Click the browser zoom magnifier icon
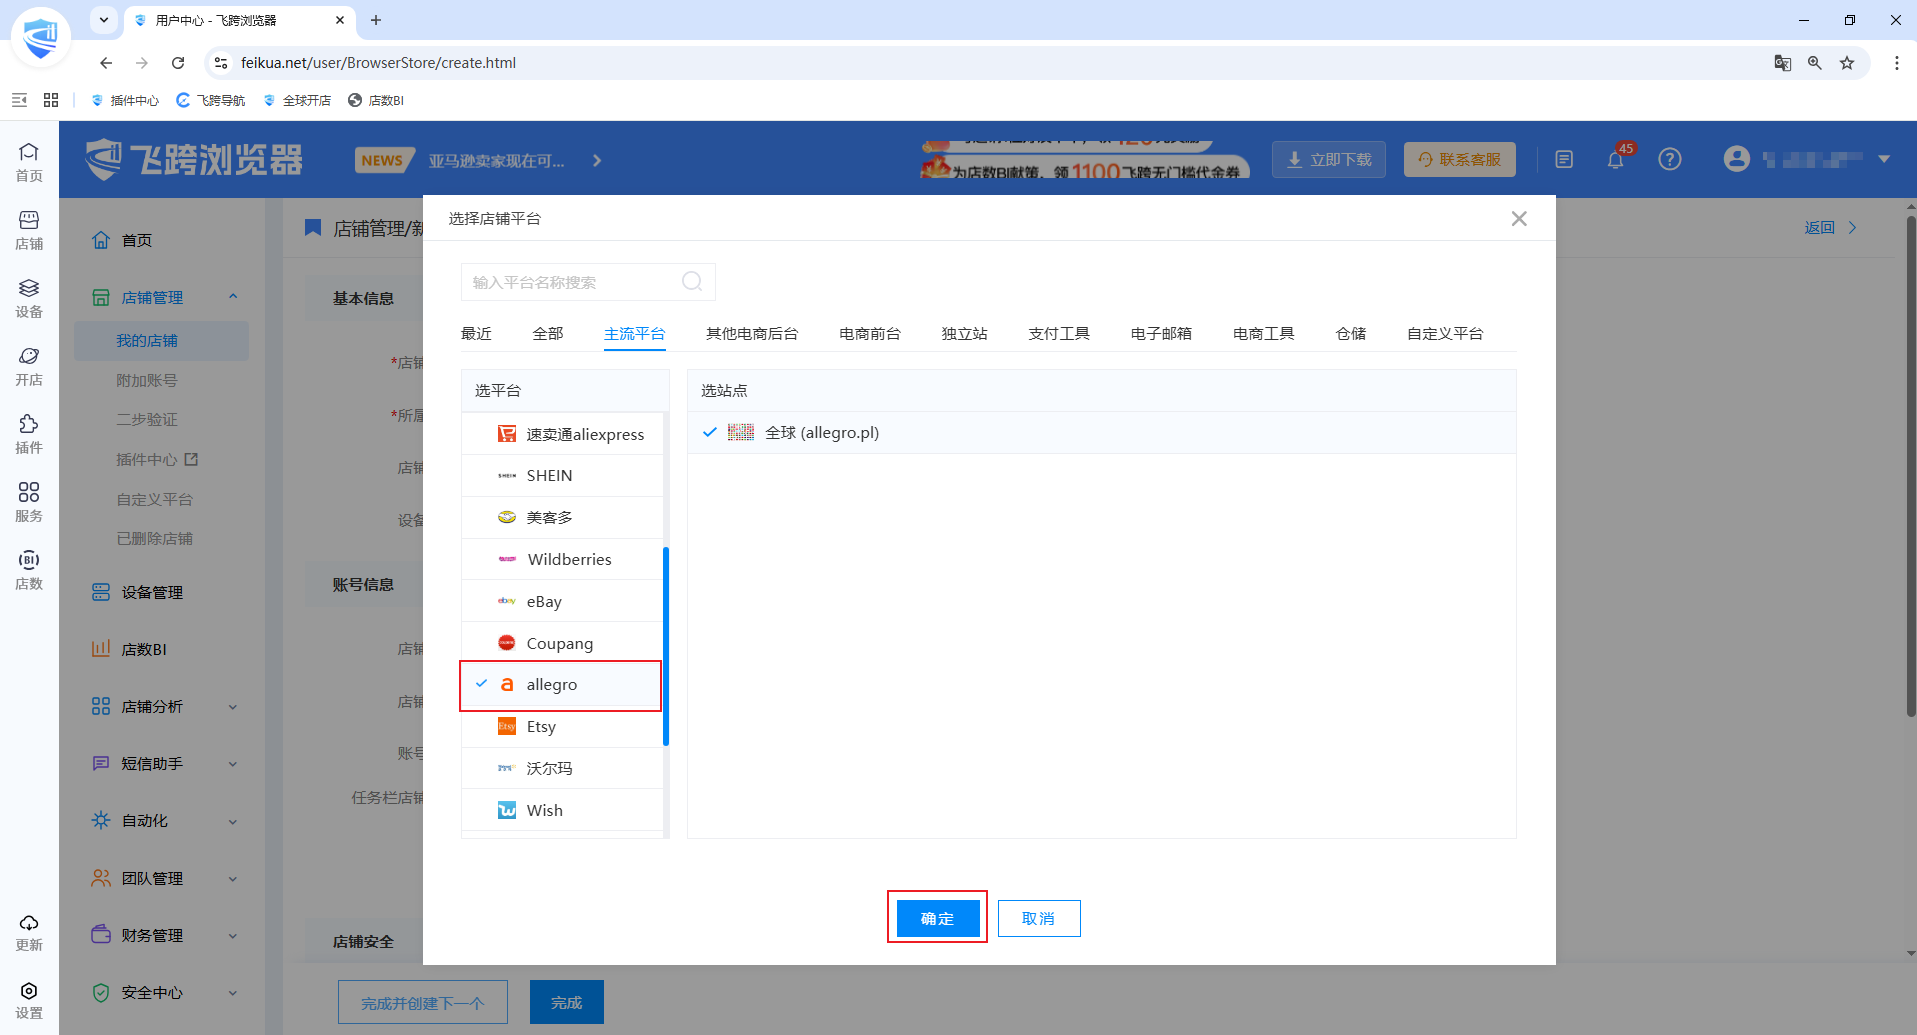The width and height of the screenshot is (1917, 1035). [1815, 63]
